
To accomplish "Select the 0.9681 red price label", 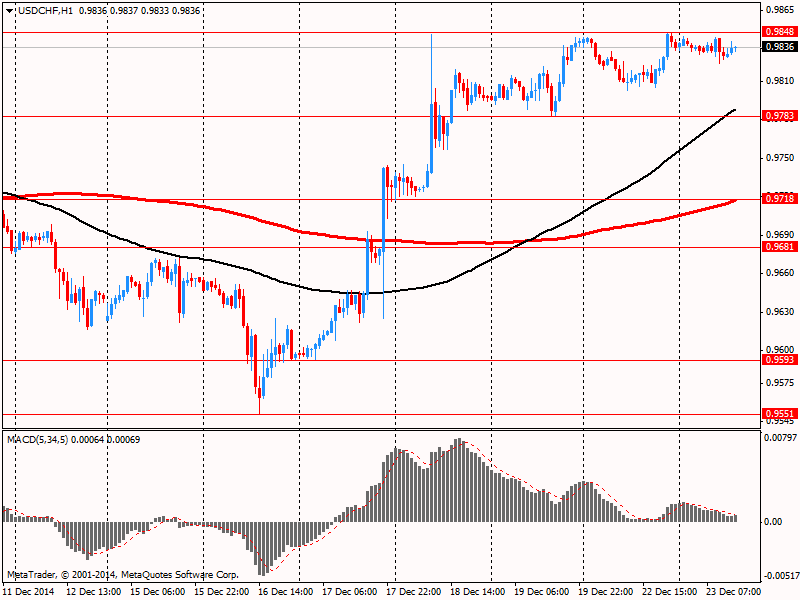I will click(x=780, y=246).
